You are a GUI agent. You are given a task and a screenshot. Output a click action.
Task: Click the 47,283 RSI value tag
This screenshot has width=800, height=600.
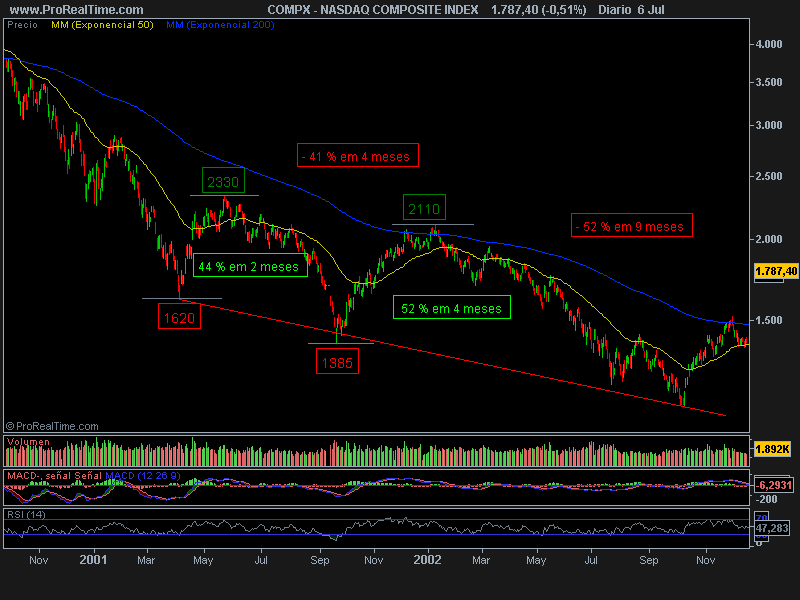(772, 528)
